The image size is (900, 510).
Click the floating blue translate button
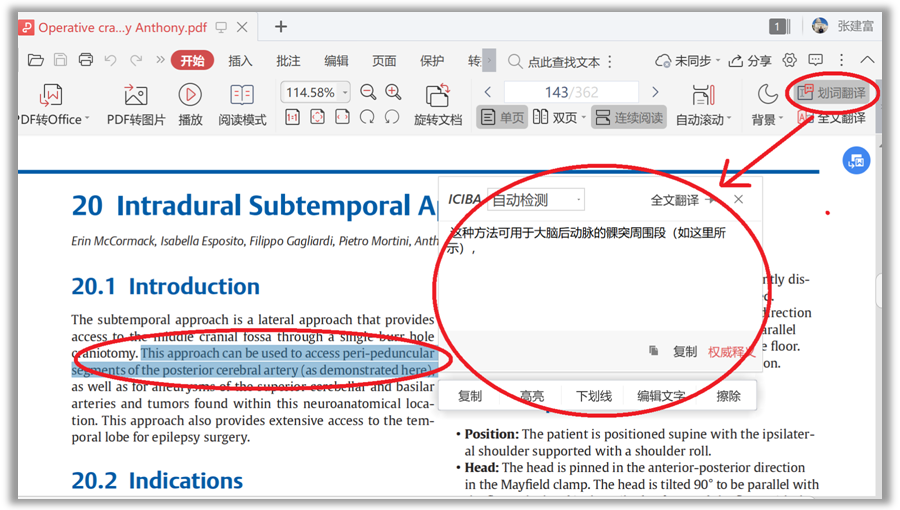pyautogui.click(x=855, y=160)
